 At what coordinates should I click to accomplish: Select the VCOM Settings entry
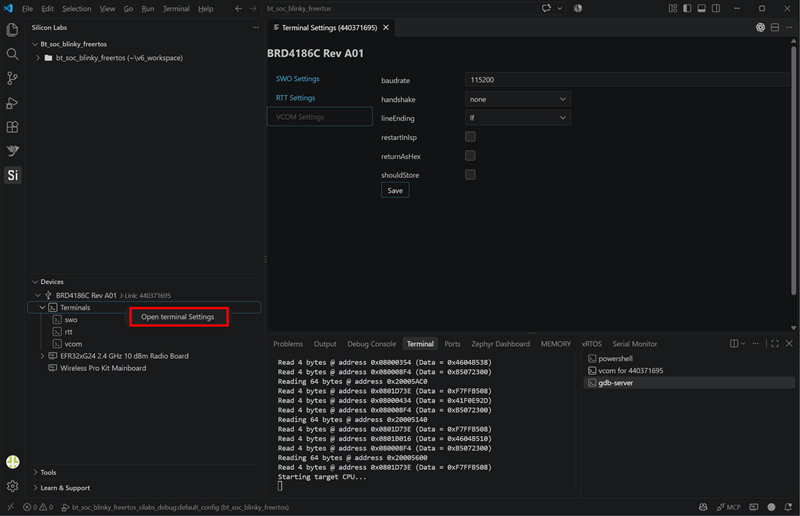pyautogui.click(x=320, y=116)
